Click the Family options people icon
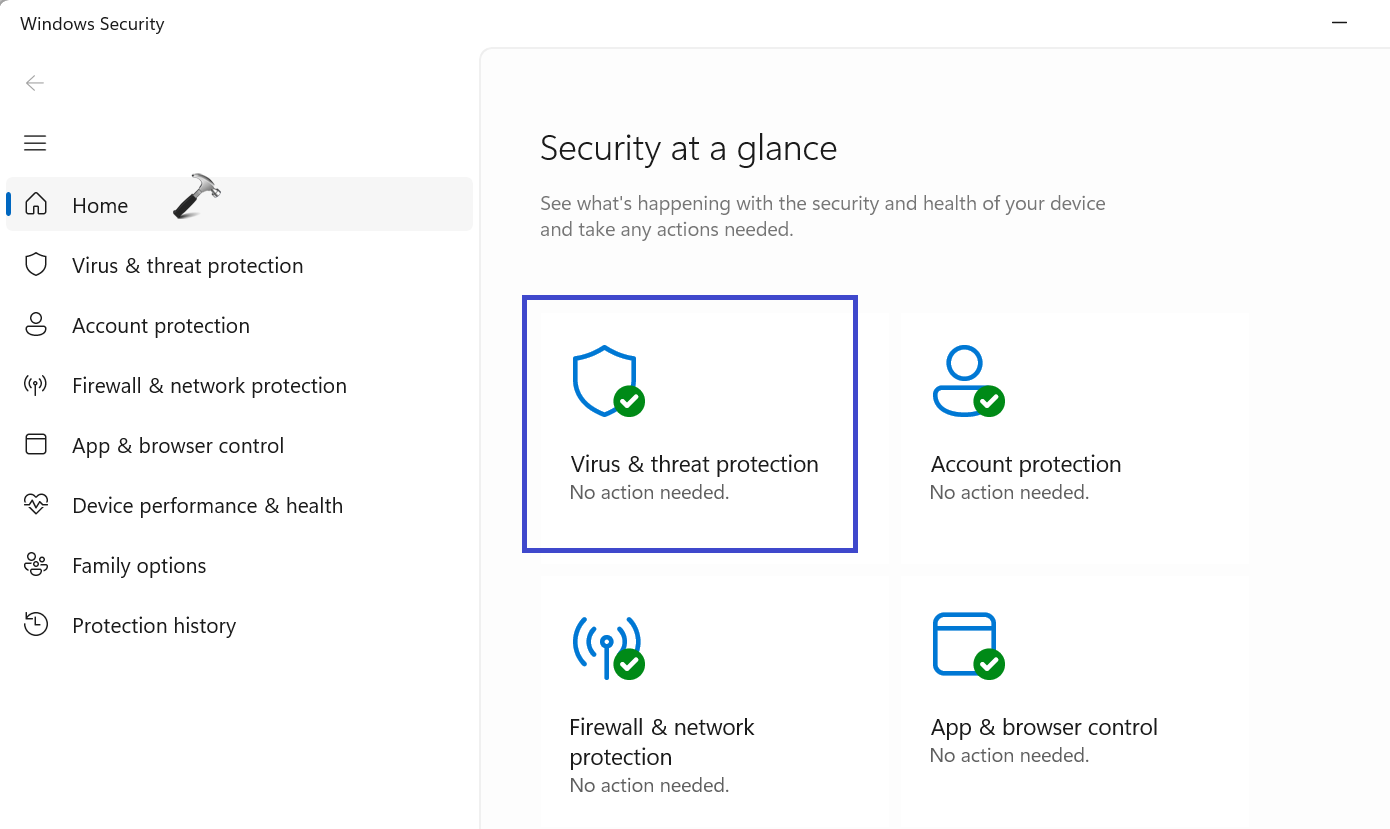Screen dimensions: 1390x829 tap(36, 565)
